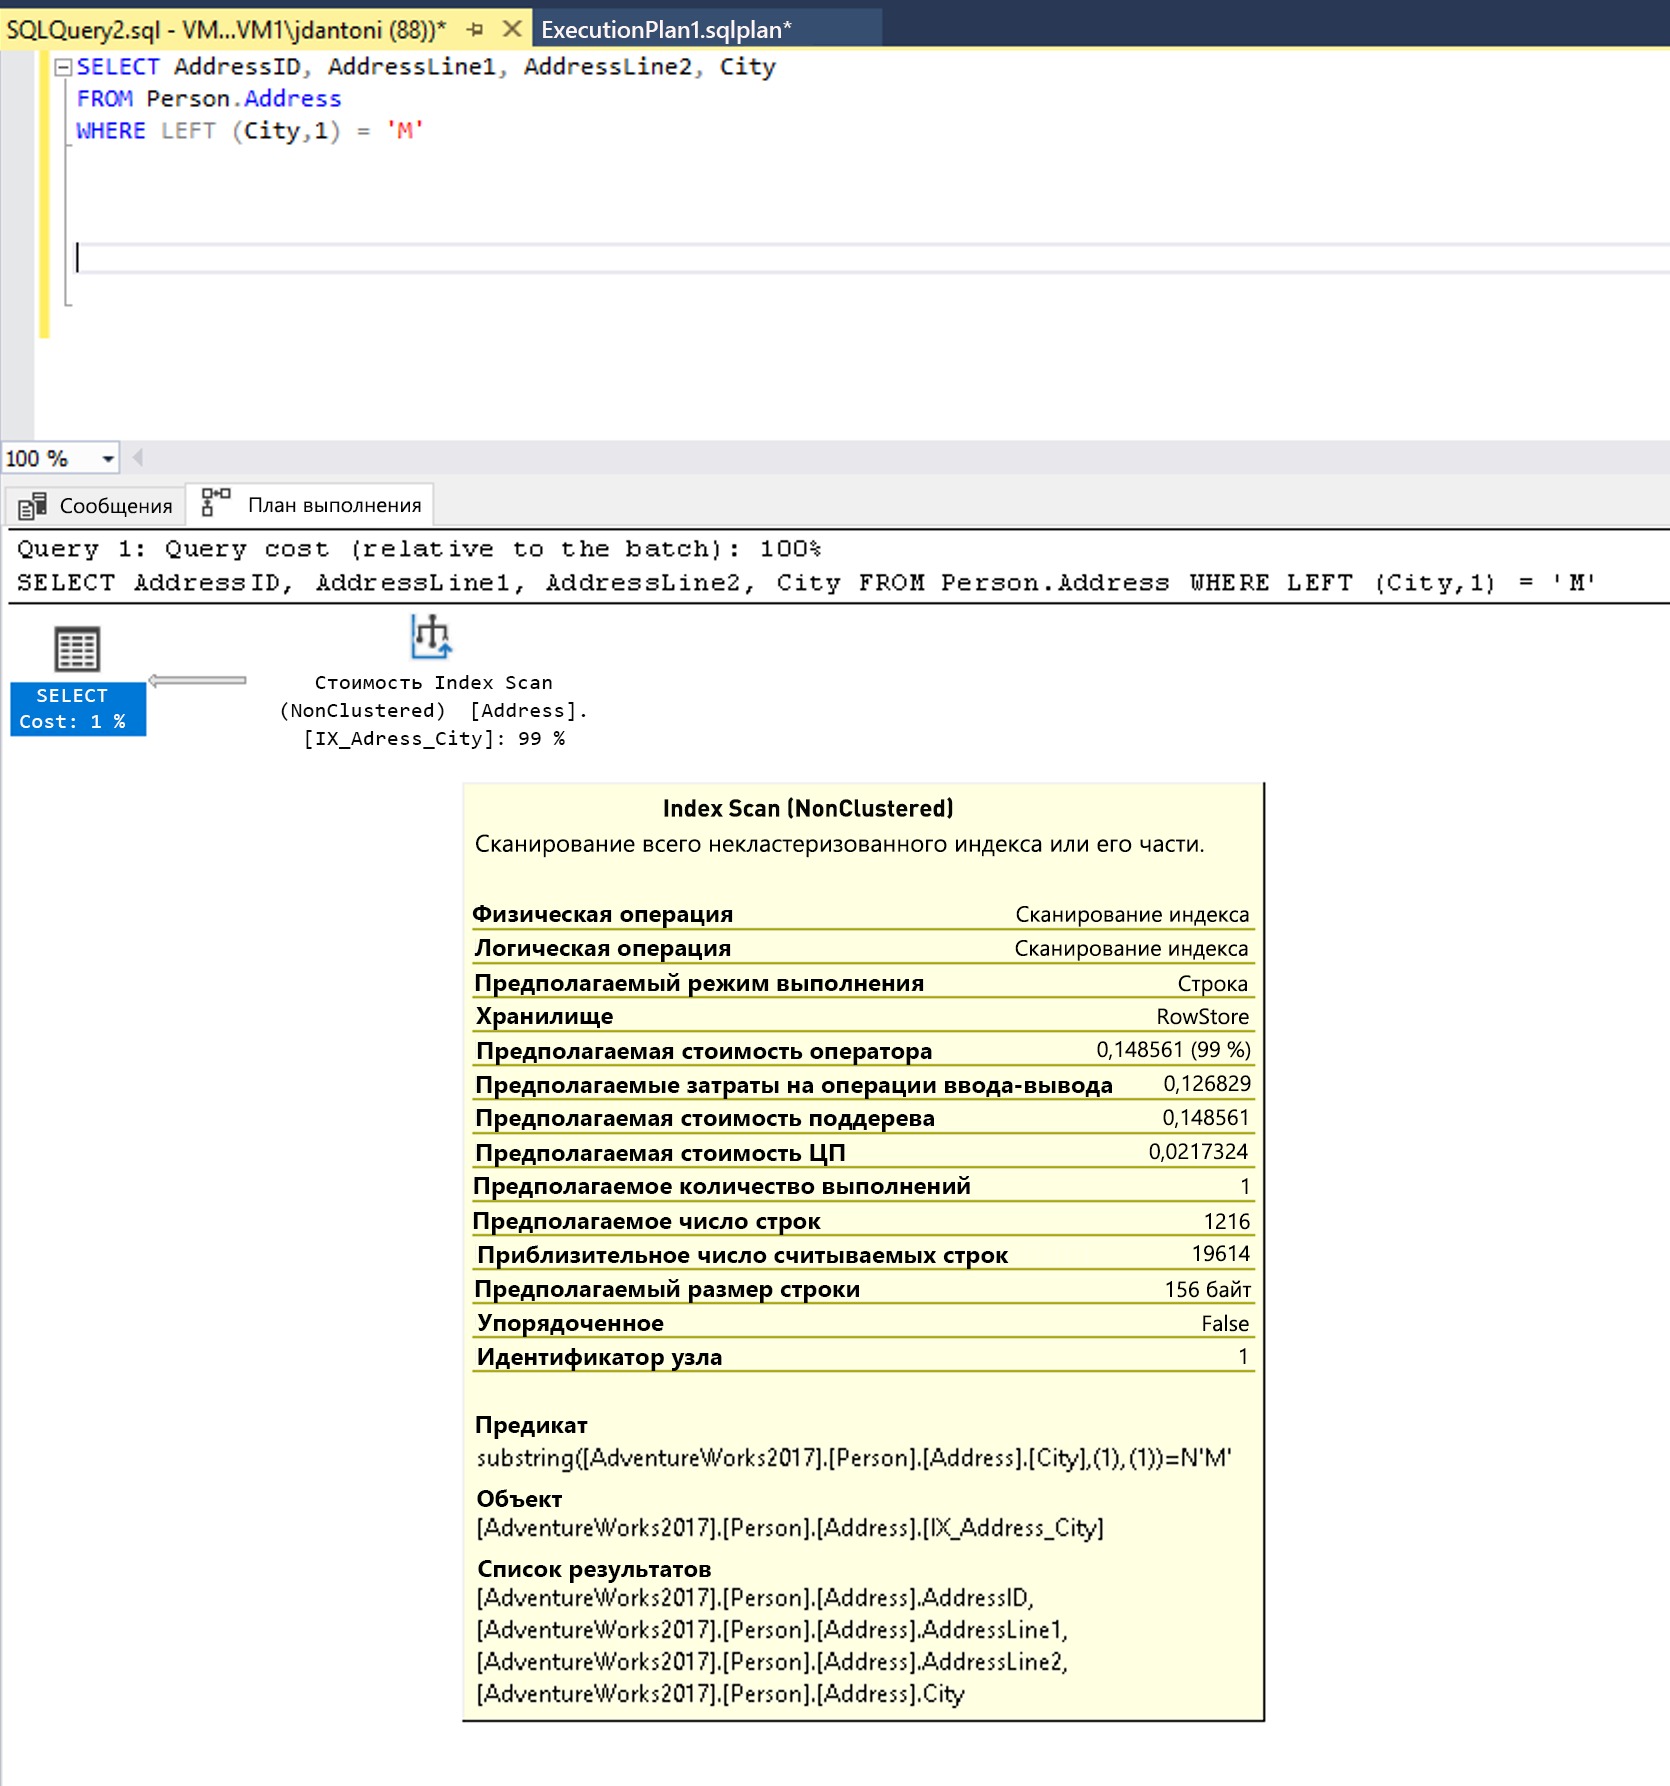The image size is (1670, 1786).
Task: Click the Хранилище property label
Action: (x=544, y=1017)
